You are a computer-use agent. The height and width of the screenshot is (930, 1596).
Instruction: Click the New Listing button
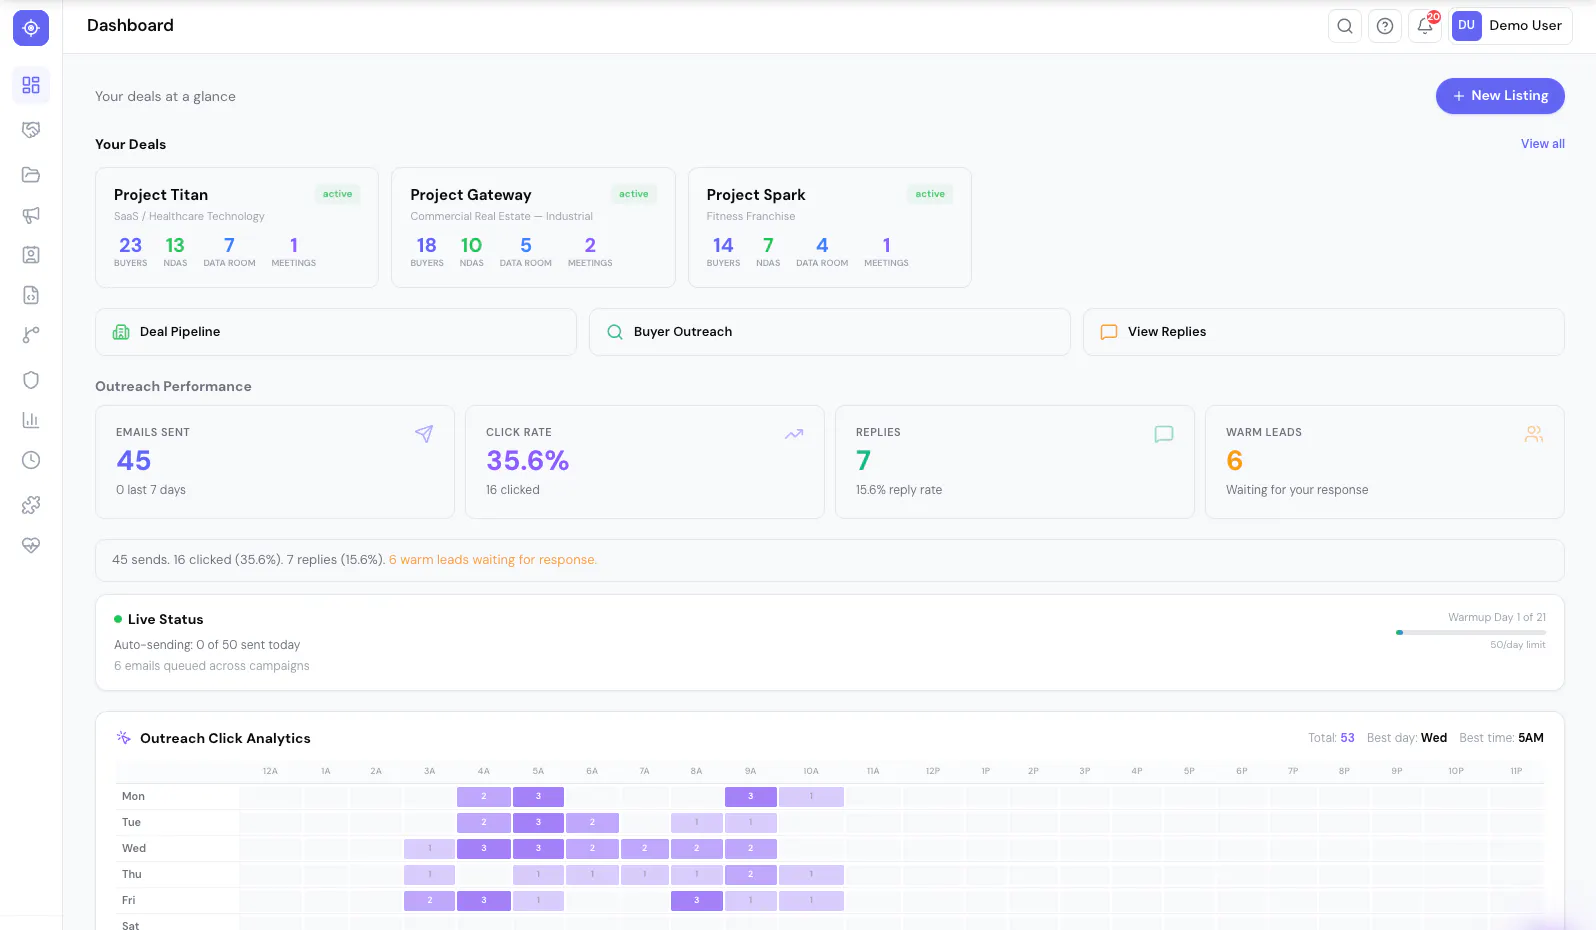pos(1500,96)
